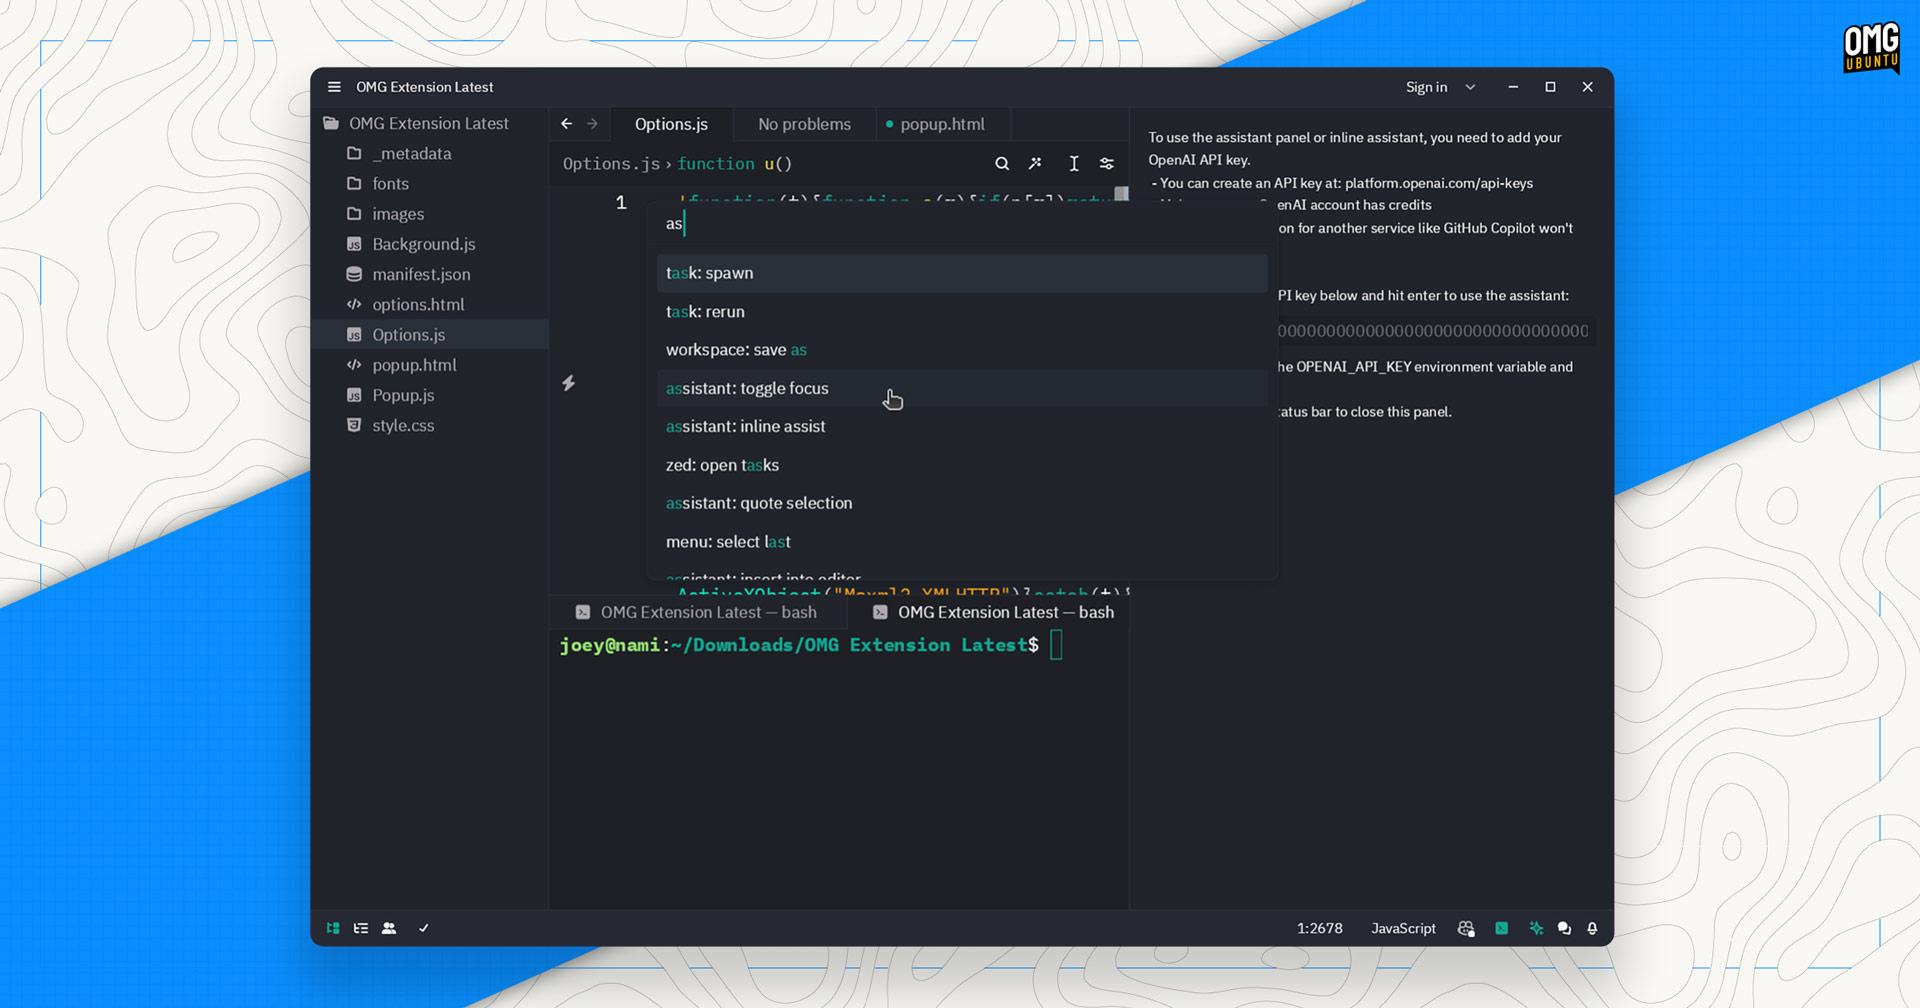This screenshot has width=1920, height=1008.
Task: Select the inactive bash terminal tab
Action: coord(697,612)
